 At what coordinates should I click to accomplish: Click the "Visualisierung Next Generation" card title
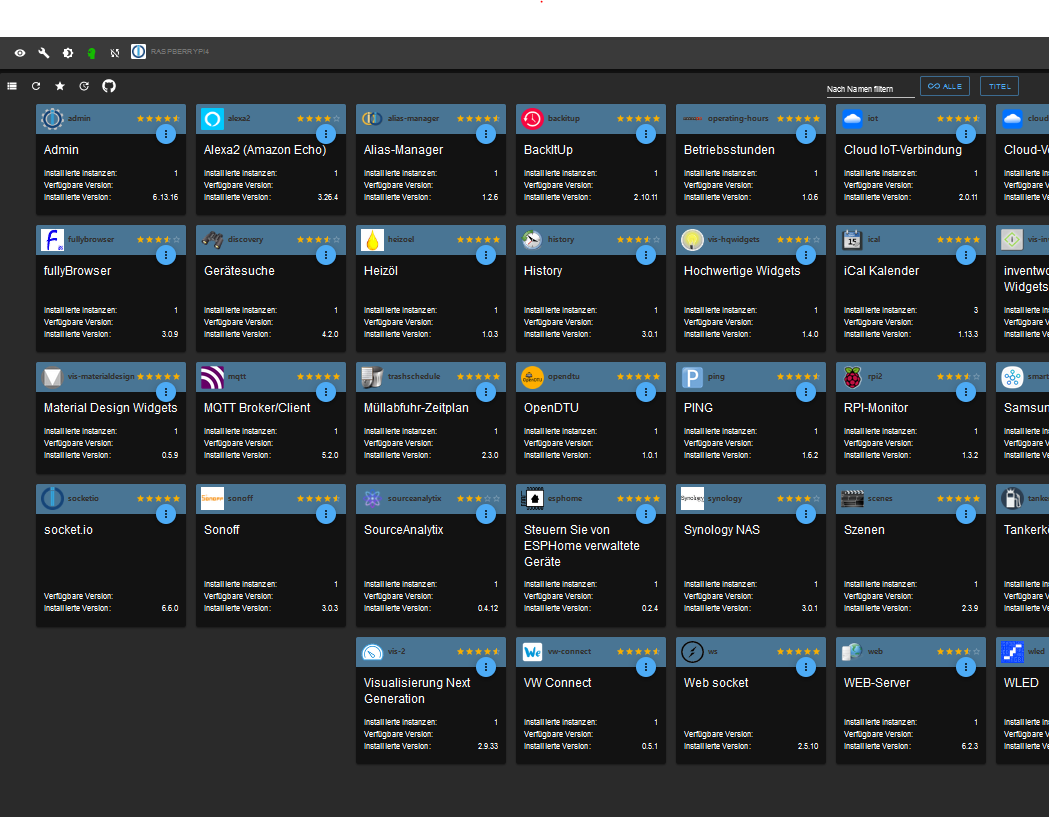click(417, 691)
